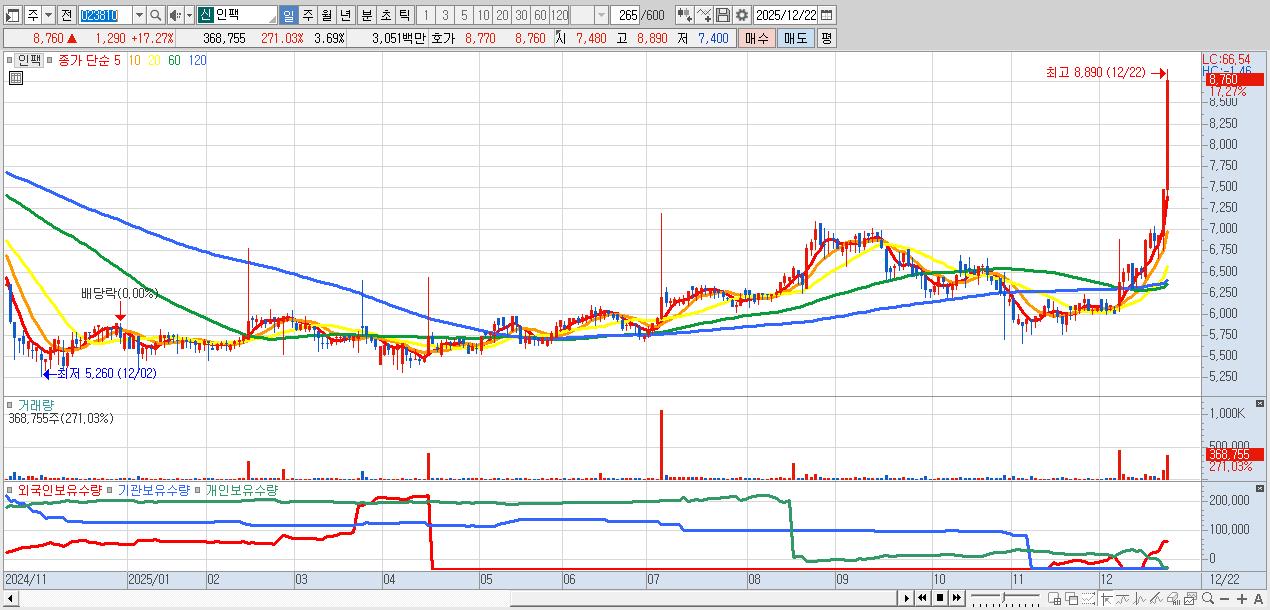Expand dropdown next to 주 market selector

tap(48, 15)
